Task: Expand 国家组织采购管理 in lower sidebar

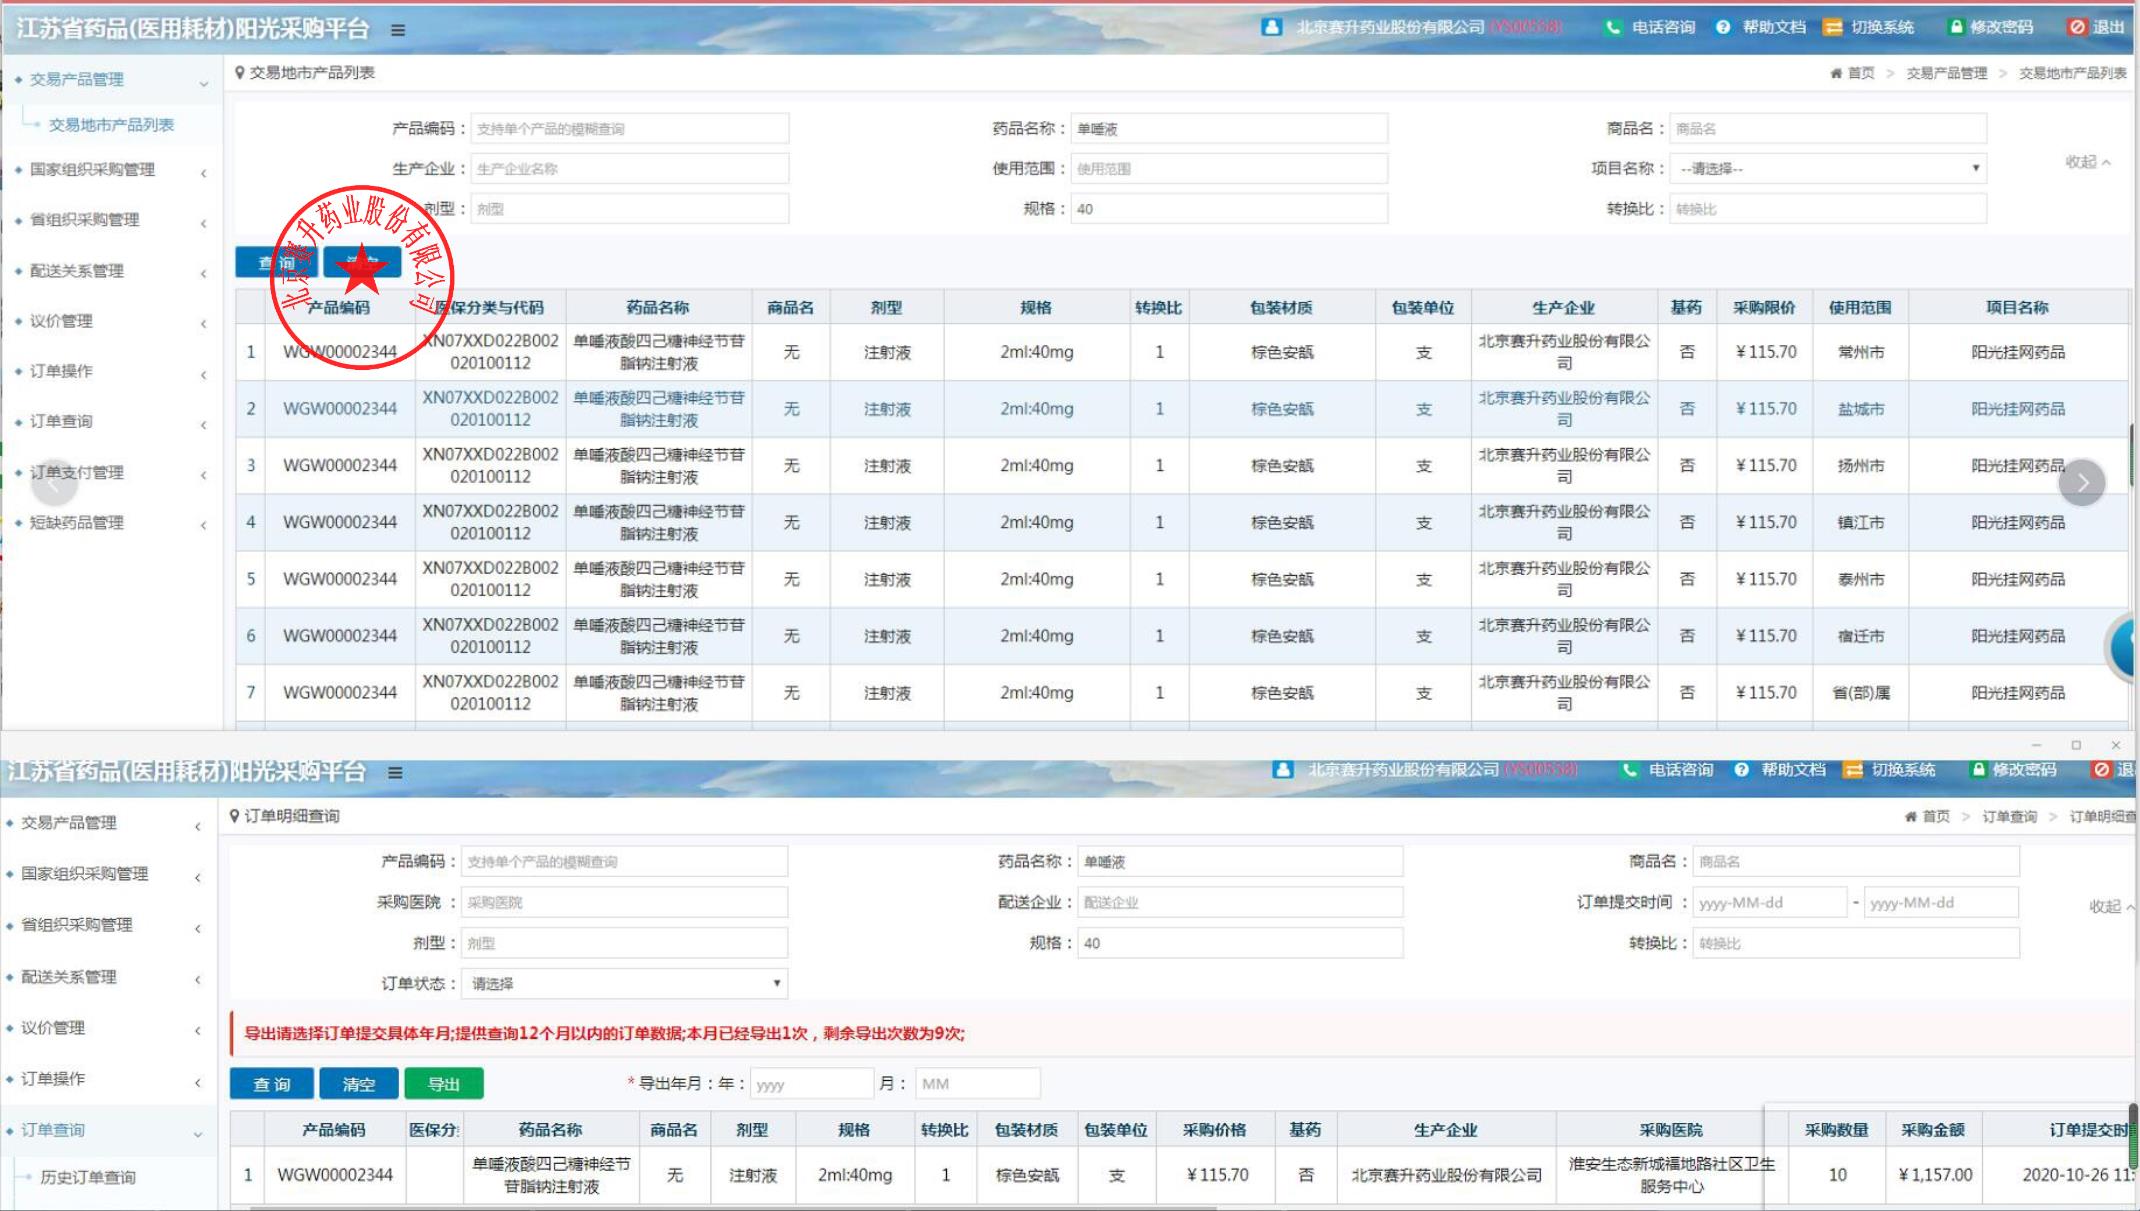Action: click(108, 874)
